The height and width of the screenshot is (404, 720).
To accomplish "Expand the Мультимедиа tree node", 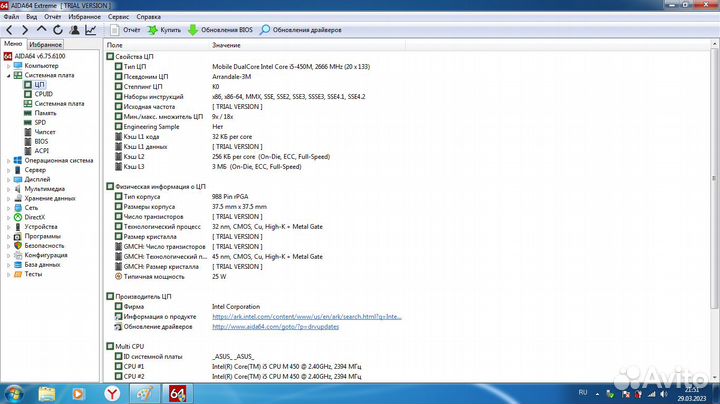I will [x=9, y=189].
